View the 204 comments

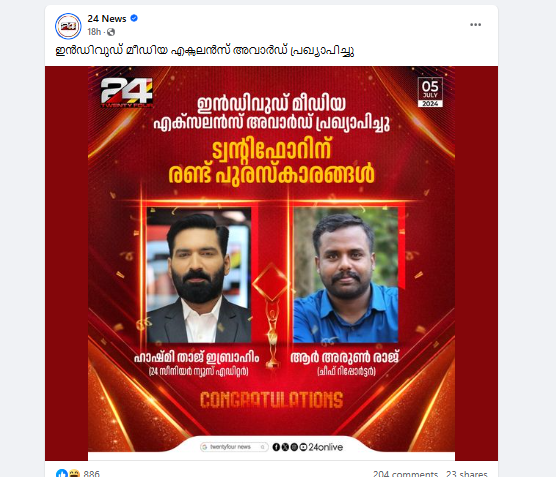pos(405,473)
